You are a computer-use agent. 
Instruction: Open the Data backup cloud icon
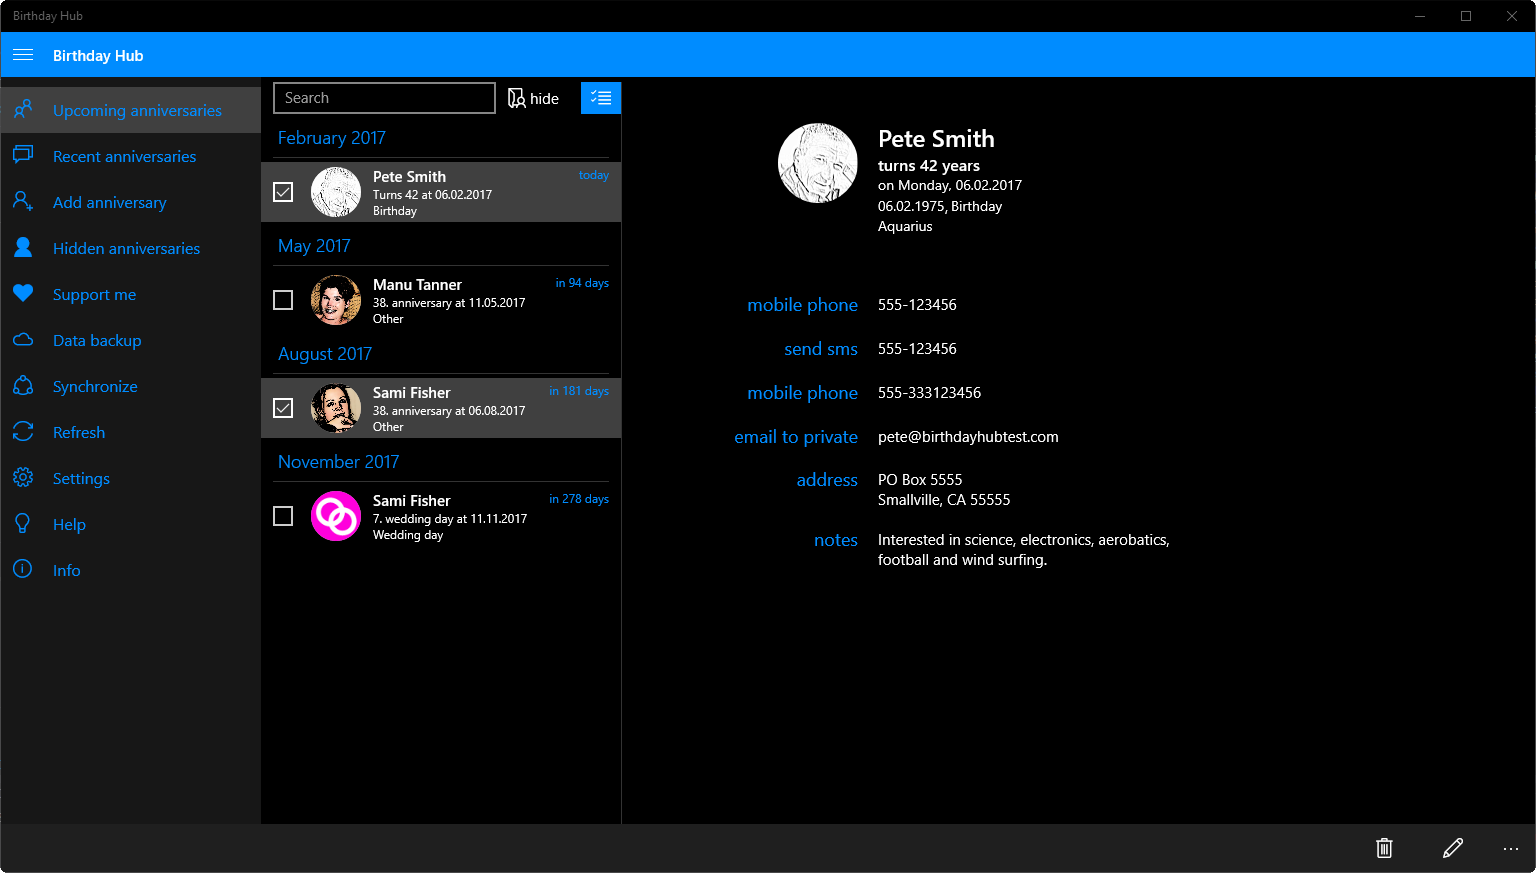coord(23,340)
